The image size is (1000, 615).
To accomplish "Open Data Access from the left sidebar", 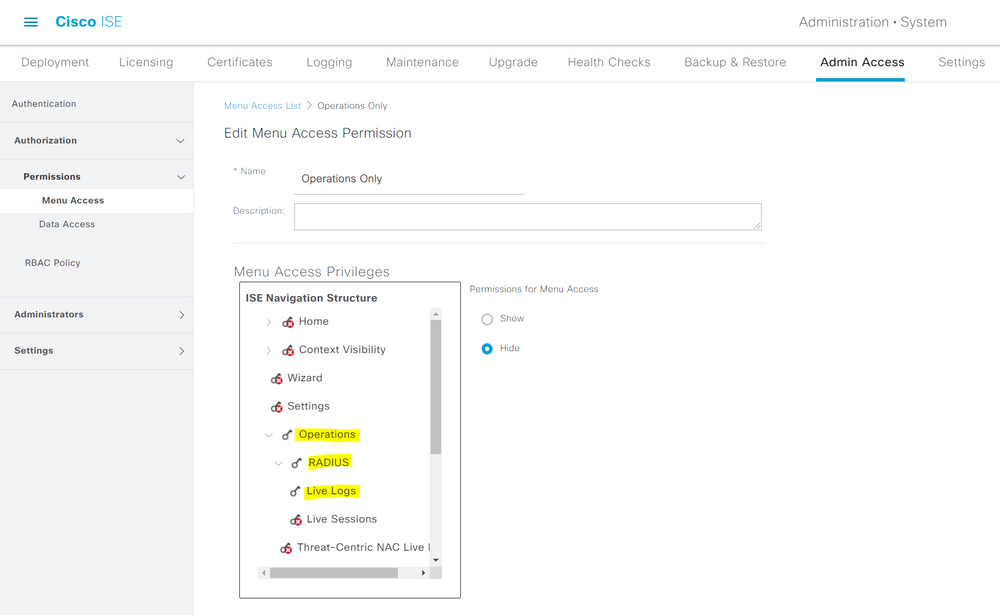I will tap(66, 224).
